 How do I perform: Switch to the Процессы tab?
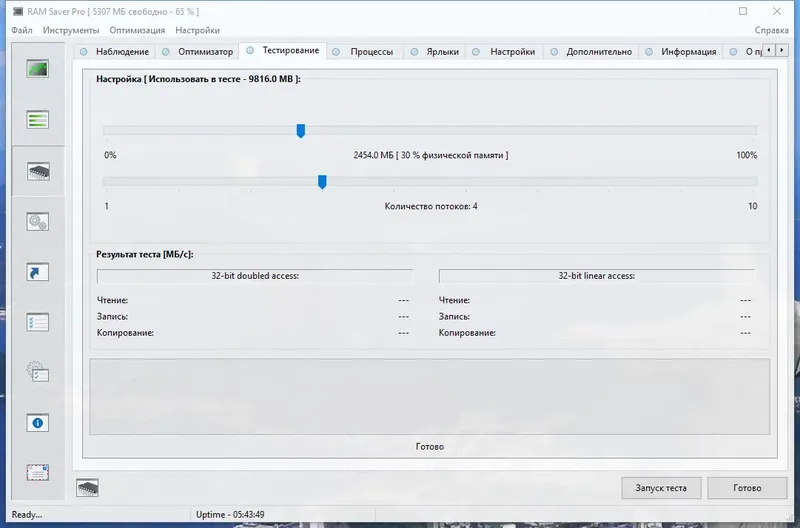pos(364,52)
